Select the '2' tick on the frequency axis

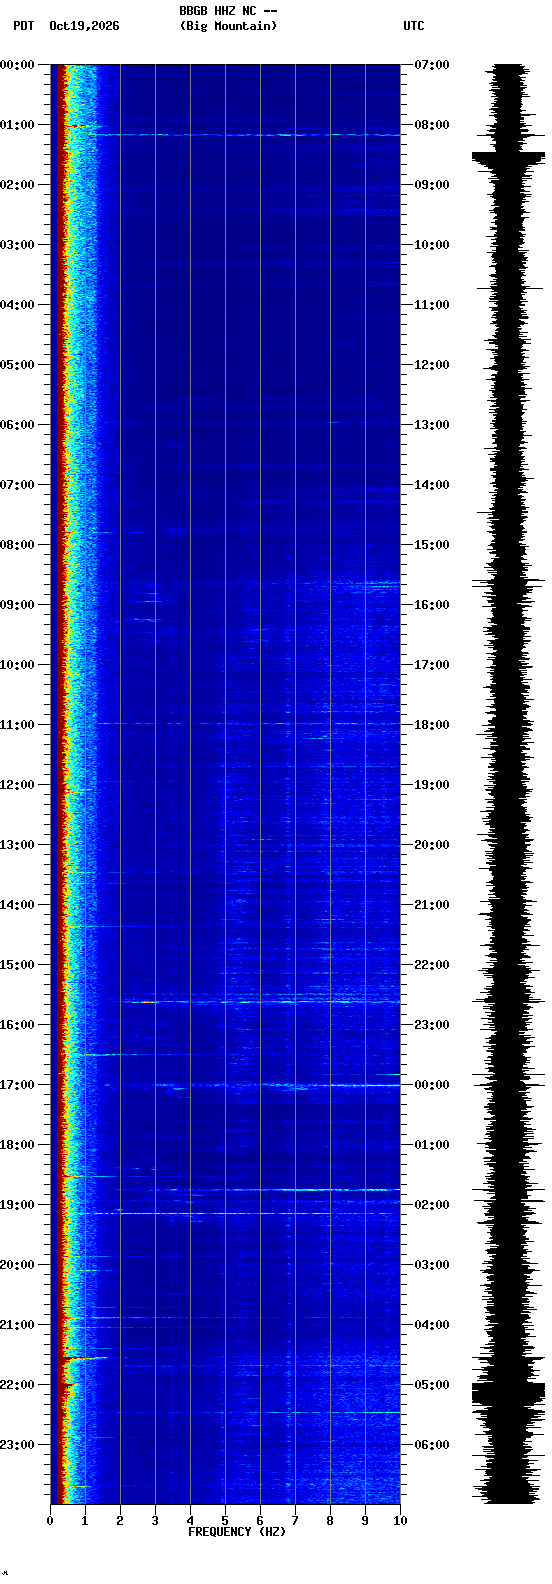(120, 1521)
